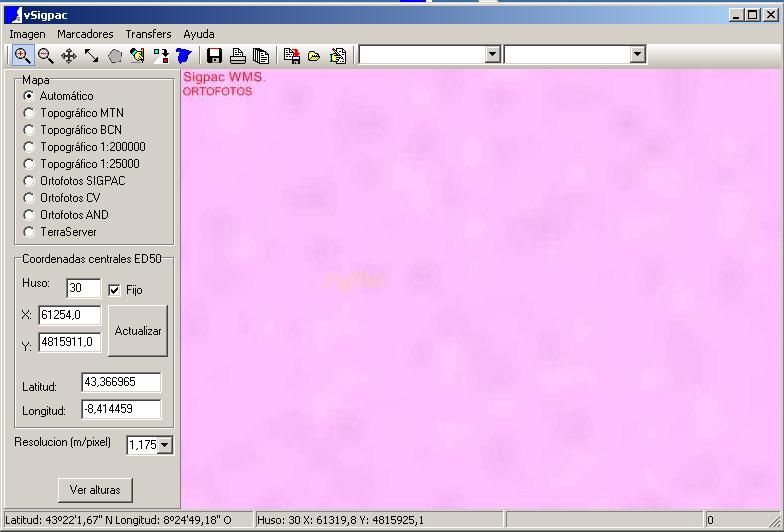Click the save floppy disk icon
The height and width of the screenshot is (532, 784).
pyautogui.click(x=214, y=56)
